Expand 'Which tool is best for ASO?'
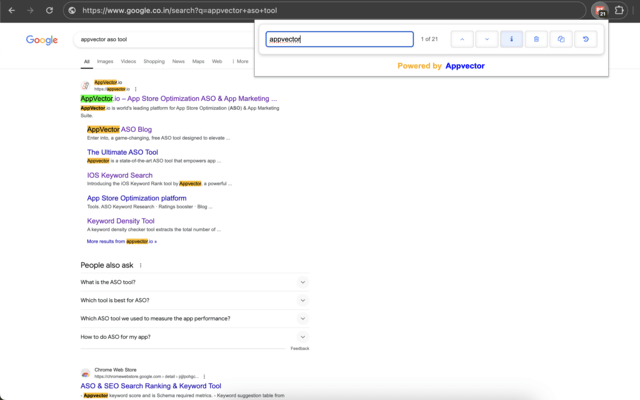The image size is (640, 400). point(195,300)
